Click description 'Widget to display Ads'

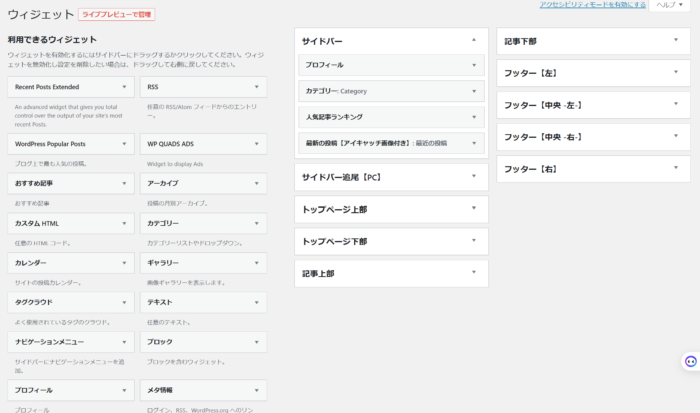click(x=175, y=164)
